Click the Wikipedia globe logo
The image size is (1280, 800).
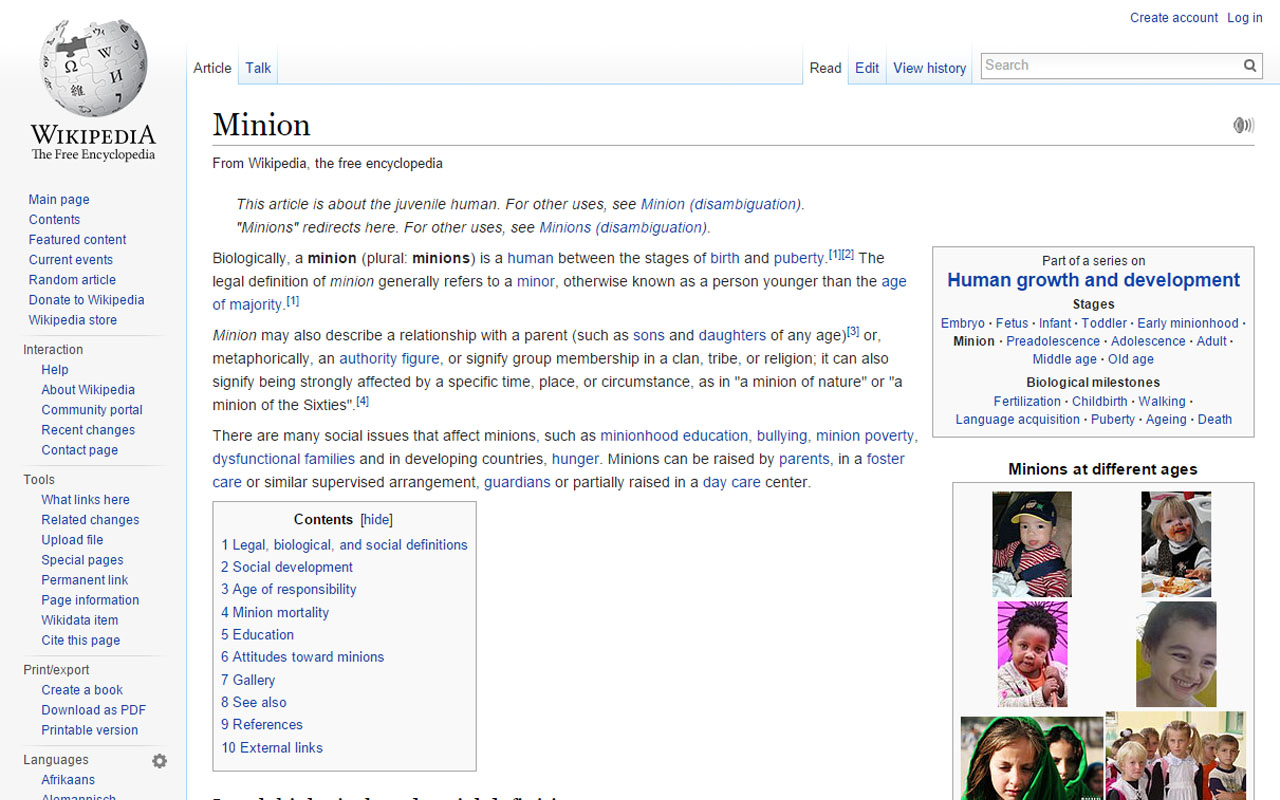coord(93,68)
